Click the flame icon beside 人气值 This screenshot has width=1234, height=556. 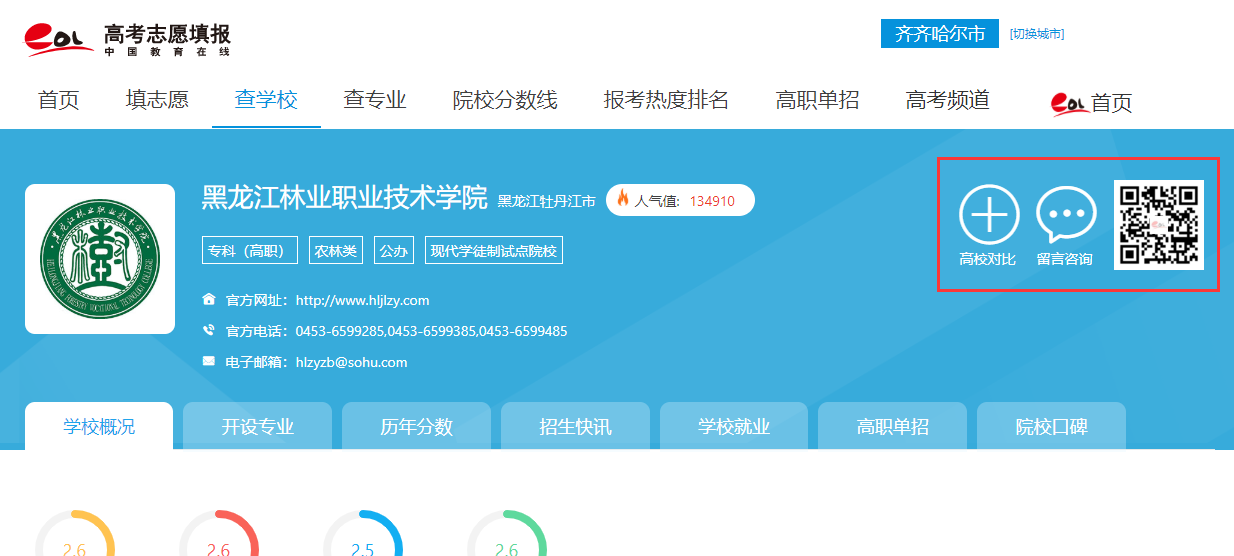tap(623, 199)
